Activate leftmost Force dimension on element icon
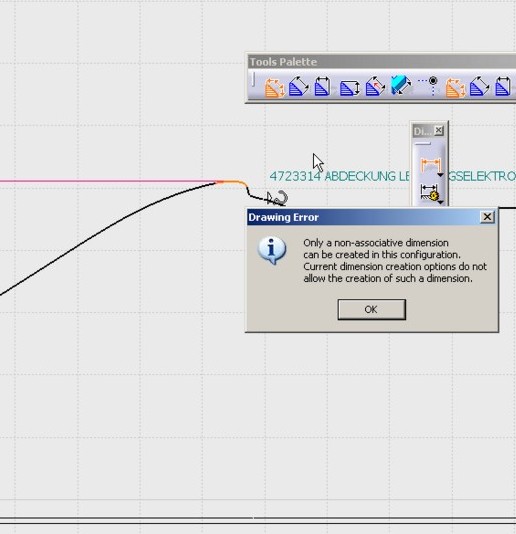The width and height of the screenshot is (516, 534). 298,86
